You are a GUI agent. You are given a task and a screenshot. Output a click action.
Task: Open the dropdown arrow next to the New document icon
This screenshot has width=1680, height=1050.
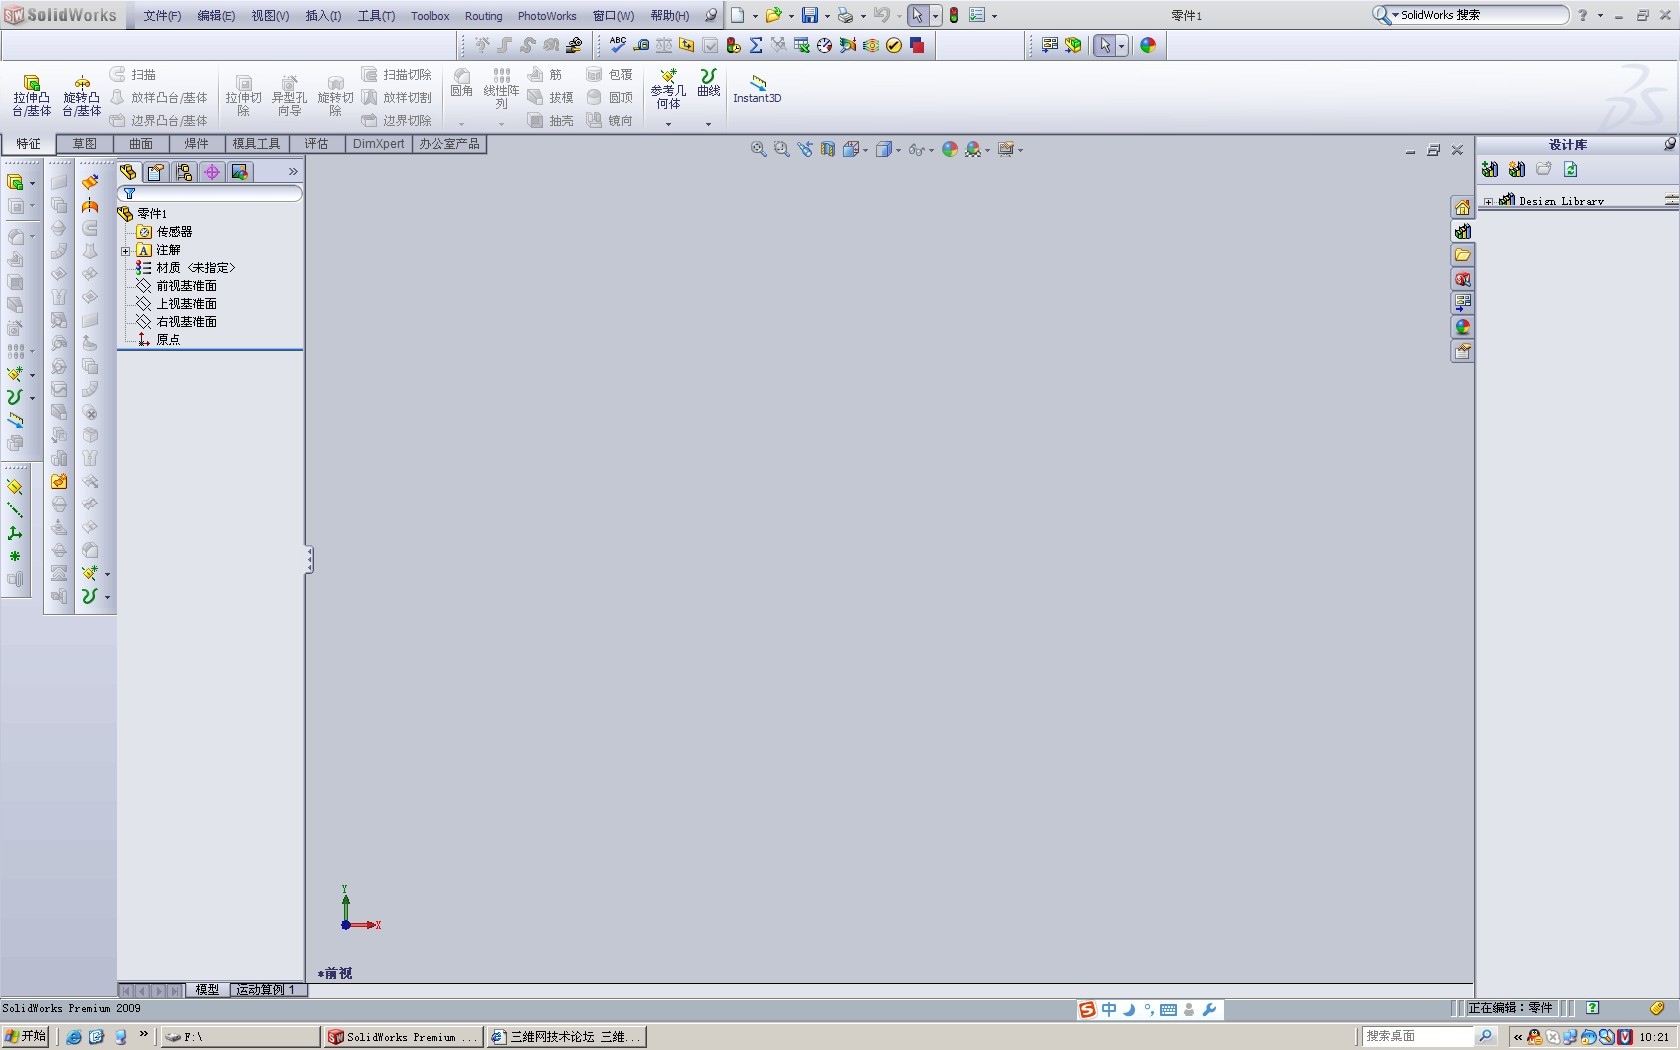tap(754, 16)
